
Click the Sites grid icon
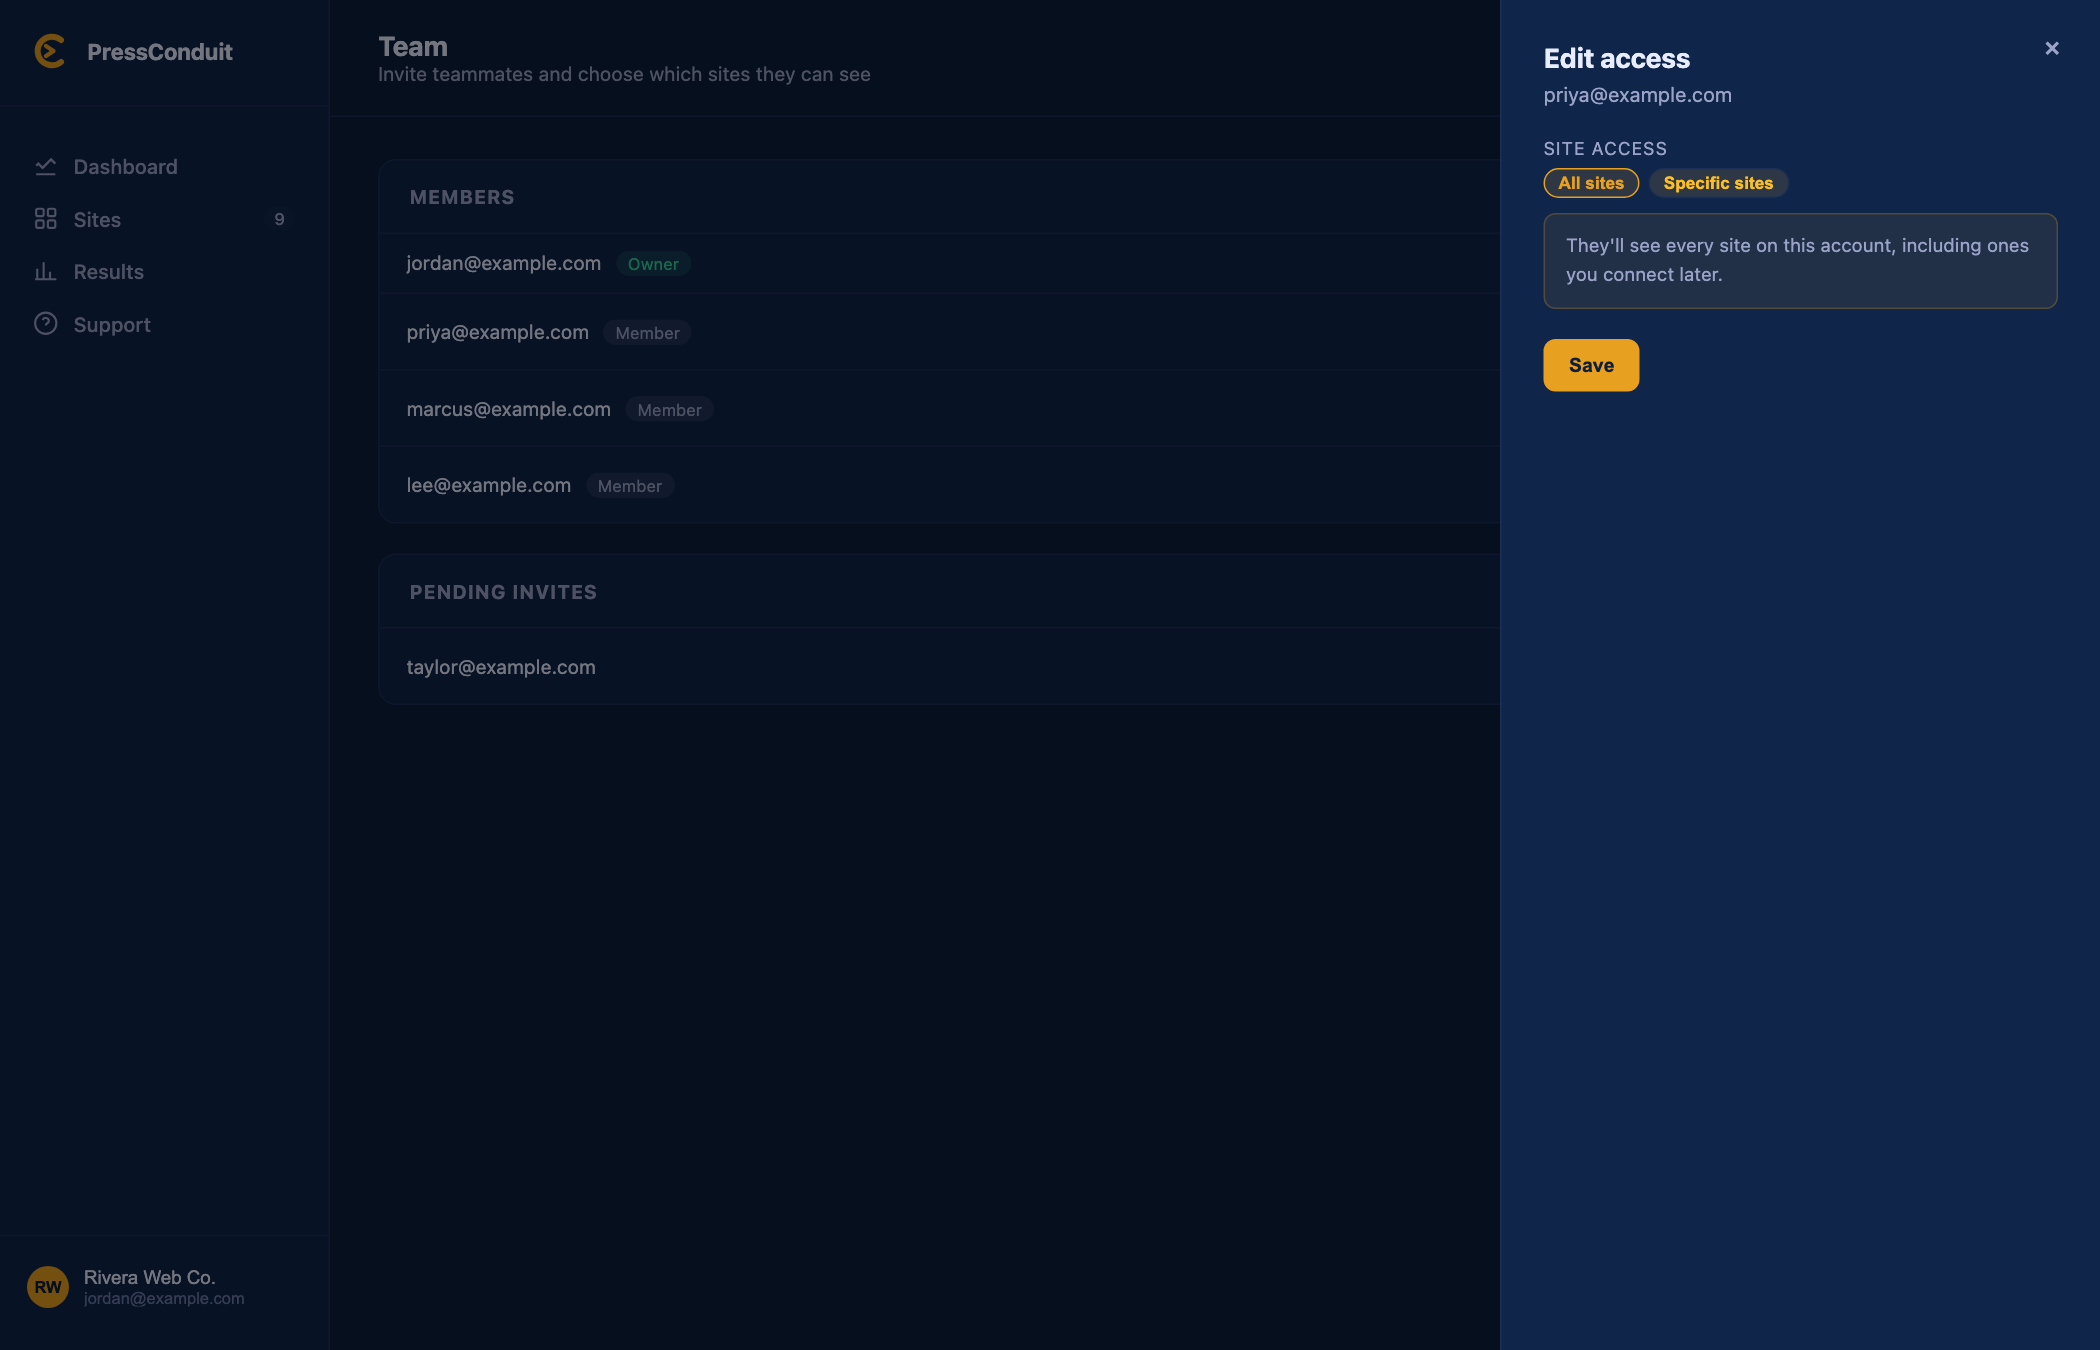click(45, 219)
